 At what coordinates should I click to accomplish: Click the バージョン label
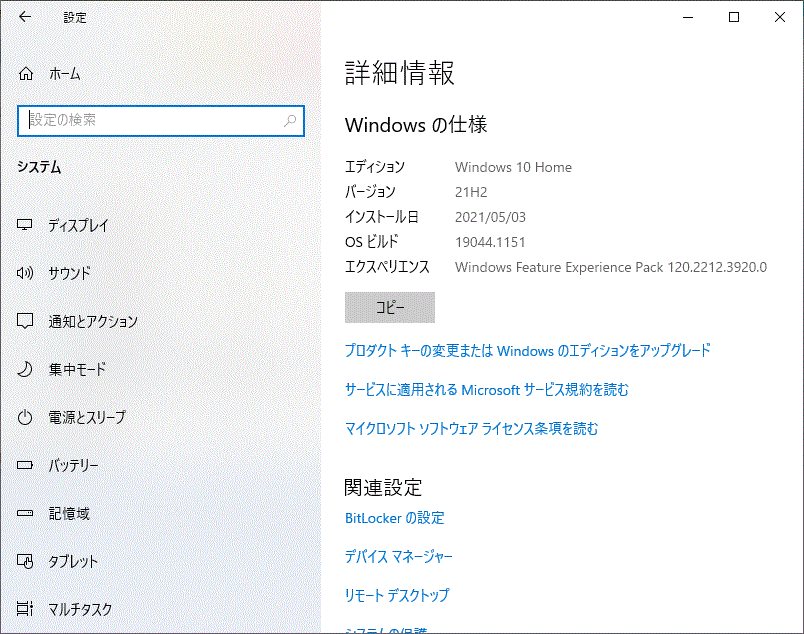click(x=370, y=192)
